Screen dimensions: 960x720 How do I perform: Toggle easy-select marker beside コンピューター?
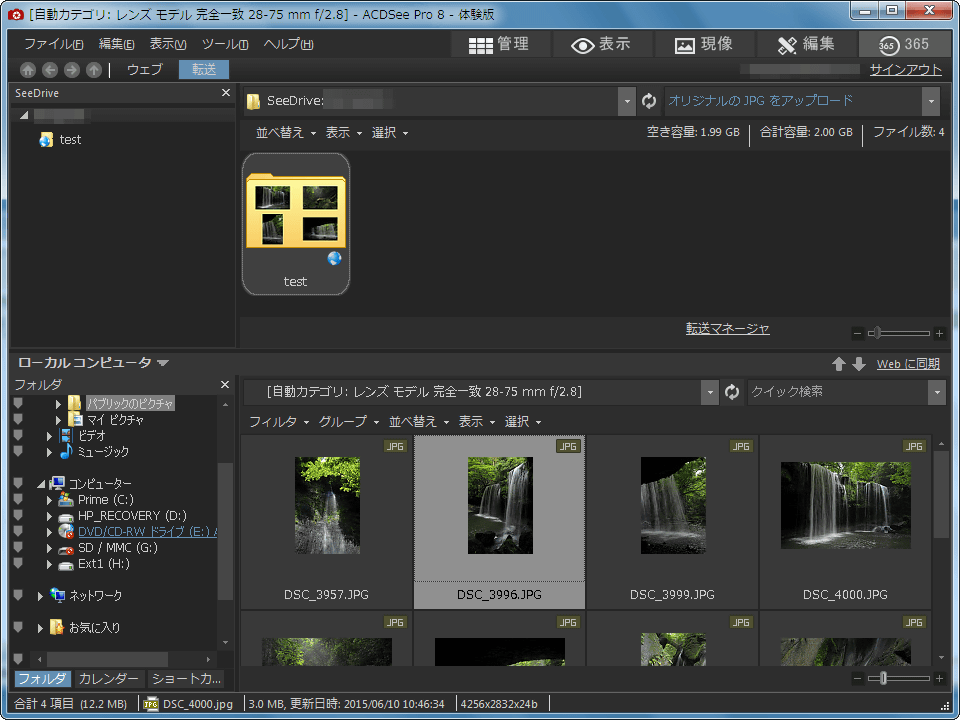(x=18, y=484)
